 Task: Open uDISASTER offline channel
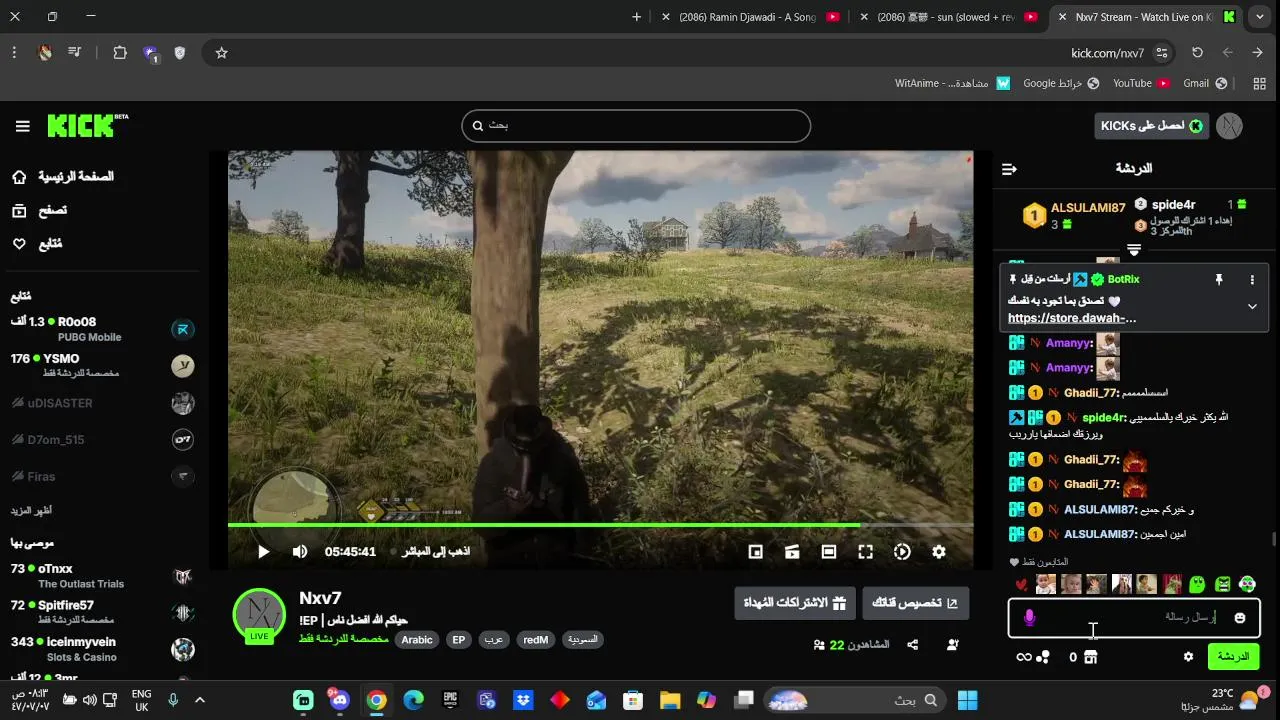coord(102,403)
